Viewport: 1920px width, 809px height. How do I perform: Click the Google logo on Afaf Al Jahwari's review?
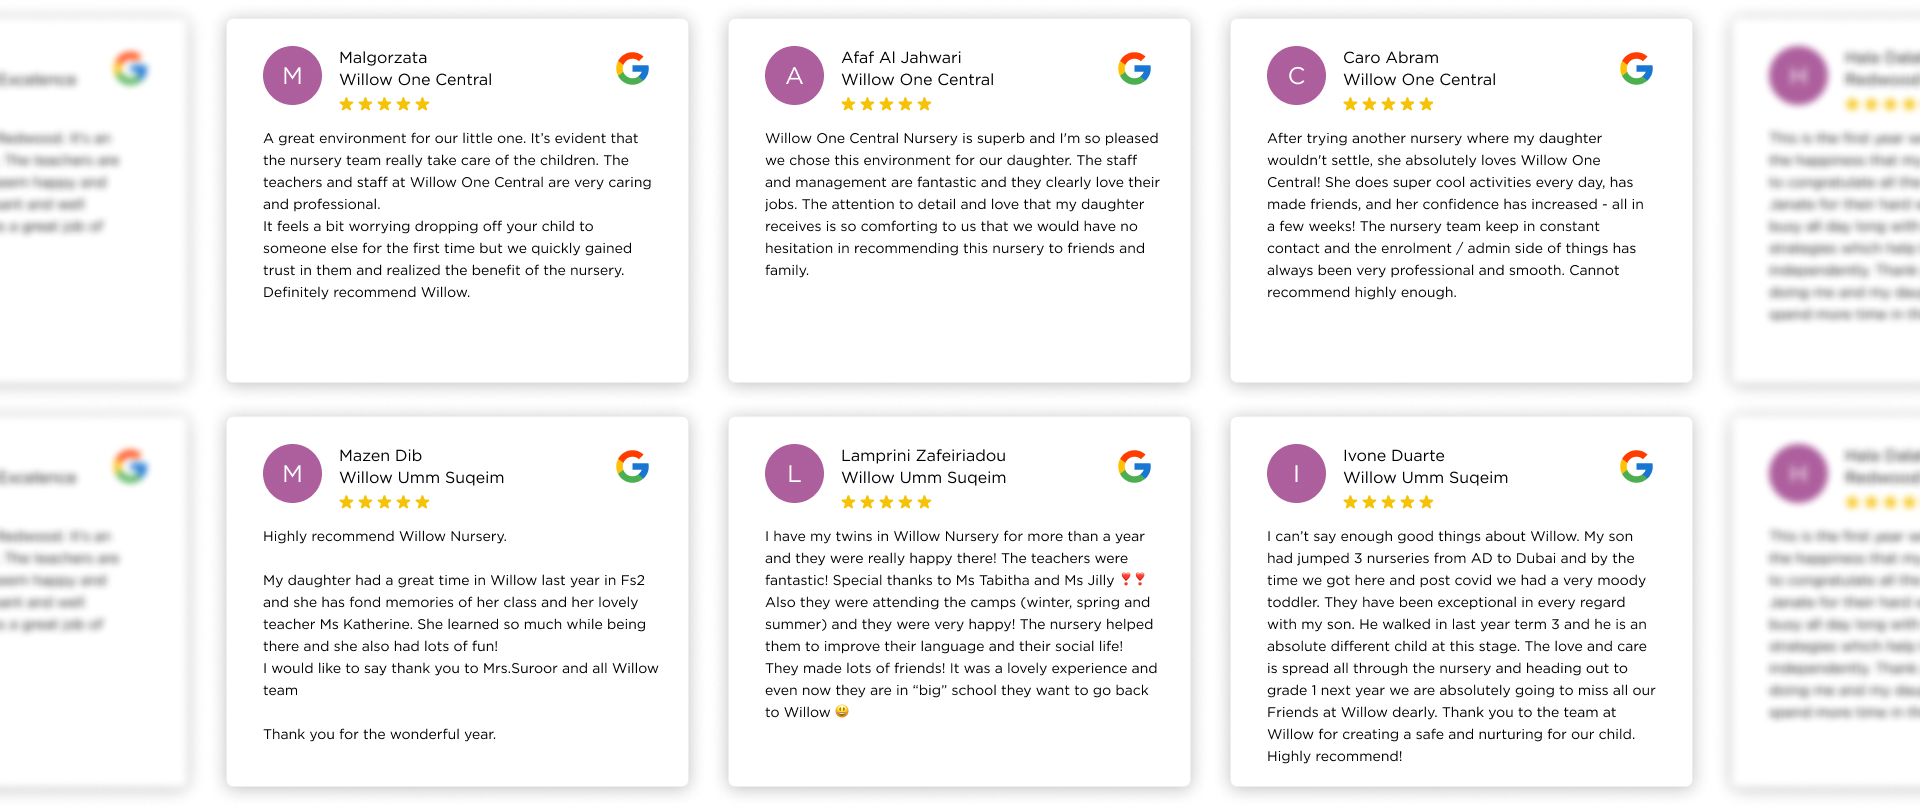1135,69
